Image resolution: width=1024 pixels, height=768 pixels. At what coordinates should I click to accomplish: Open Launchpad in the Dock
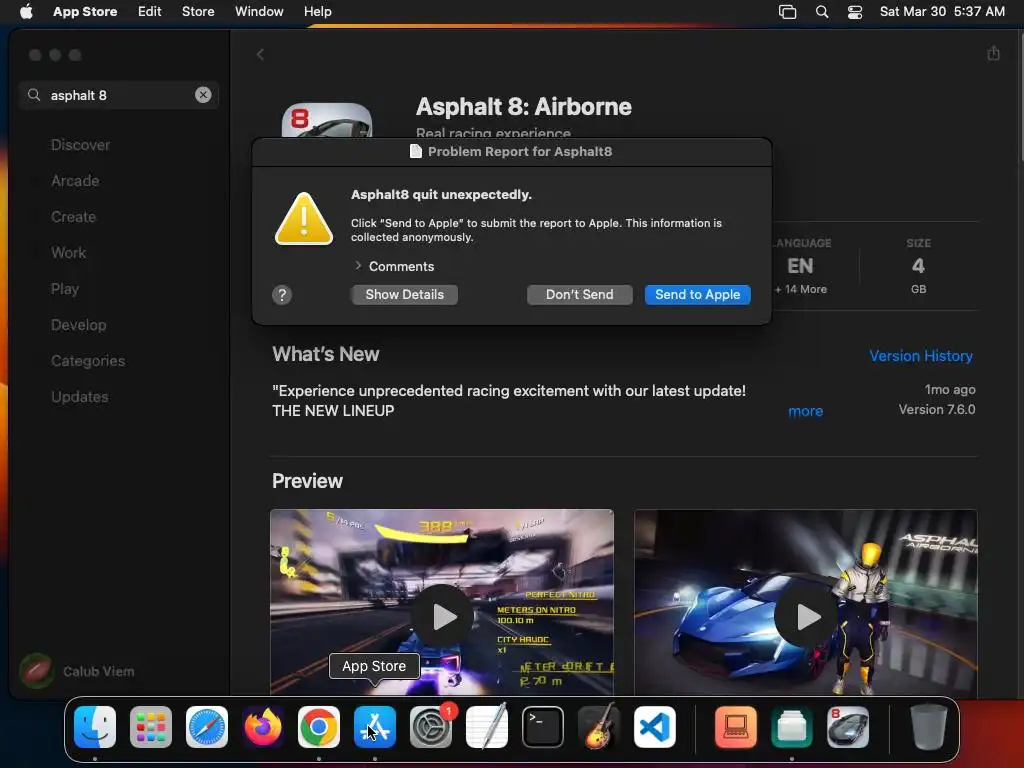tap(151, 727)
